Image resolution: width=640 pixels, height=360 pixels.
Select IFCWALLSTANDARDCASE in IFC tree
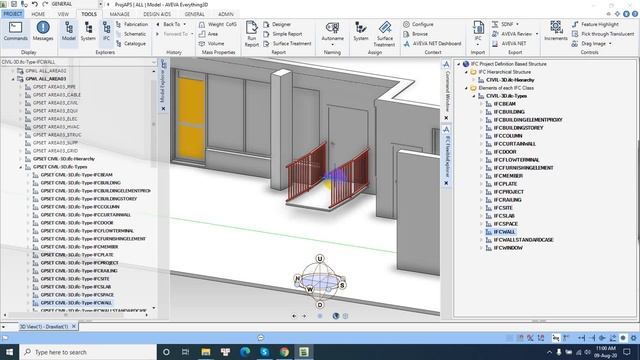pyautogui.click(x=523, y=240)
